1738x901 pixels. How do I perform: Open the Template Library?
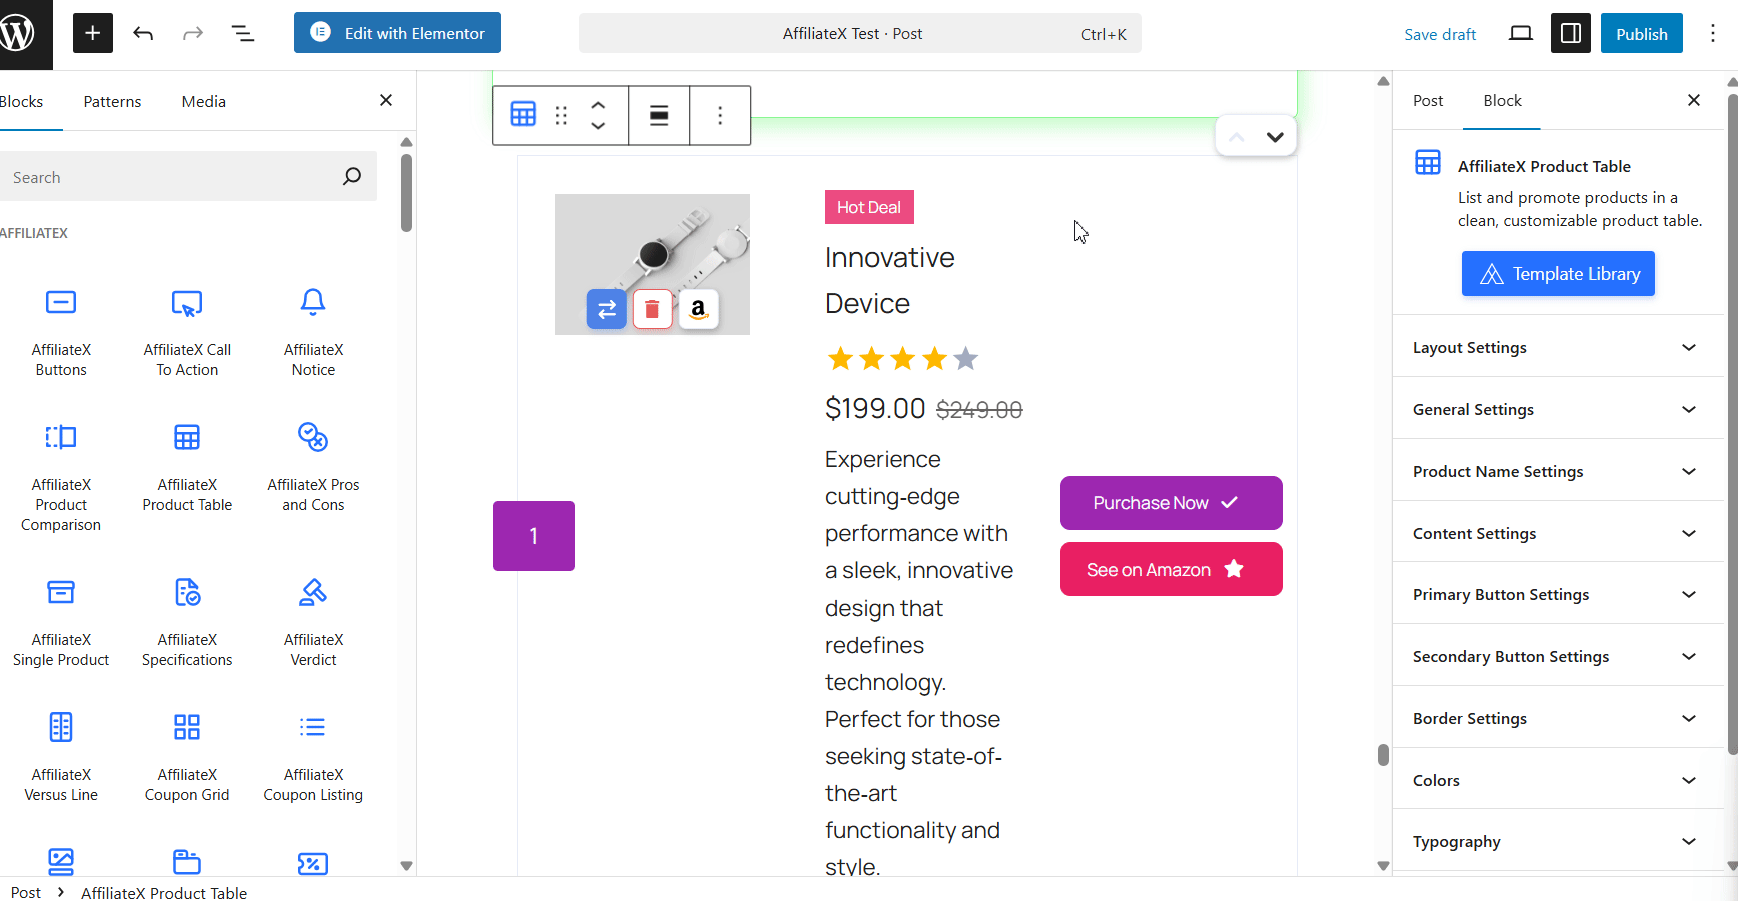[x=1558, y=273]
